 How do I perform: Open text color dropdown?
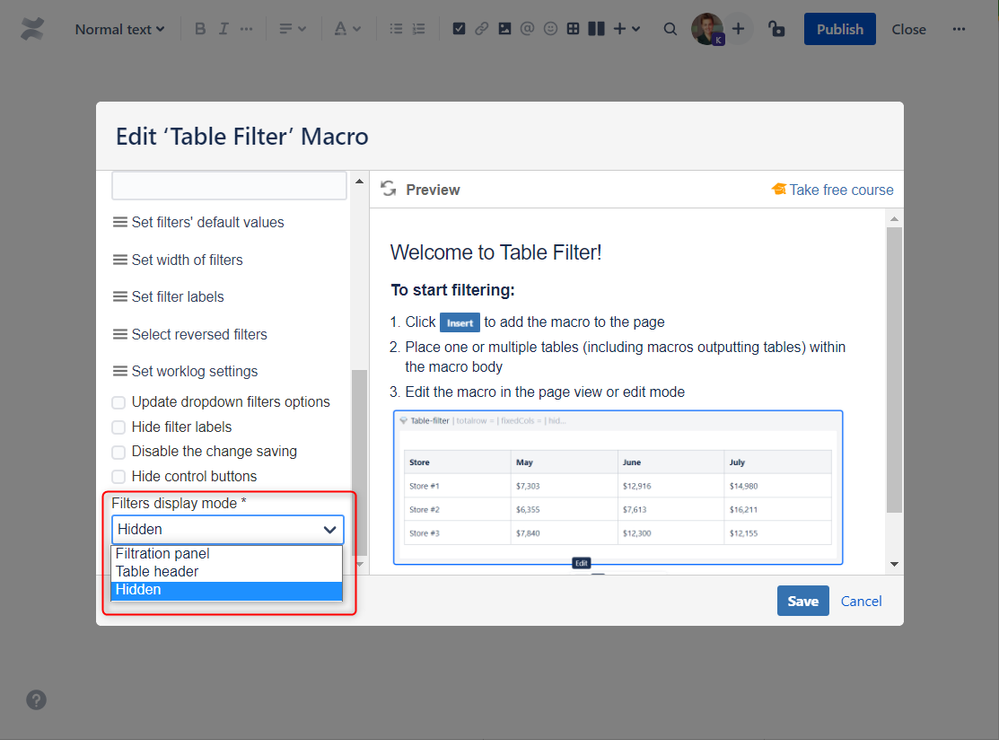tap(347, 29)
